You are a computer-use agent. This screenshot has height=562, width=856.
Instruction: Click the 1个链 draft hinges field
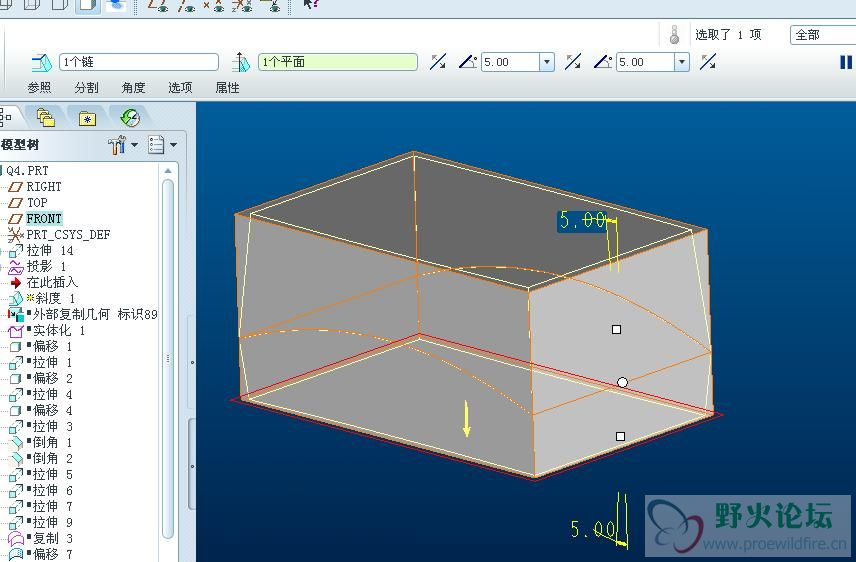[x=139, y=62]
